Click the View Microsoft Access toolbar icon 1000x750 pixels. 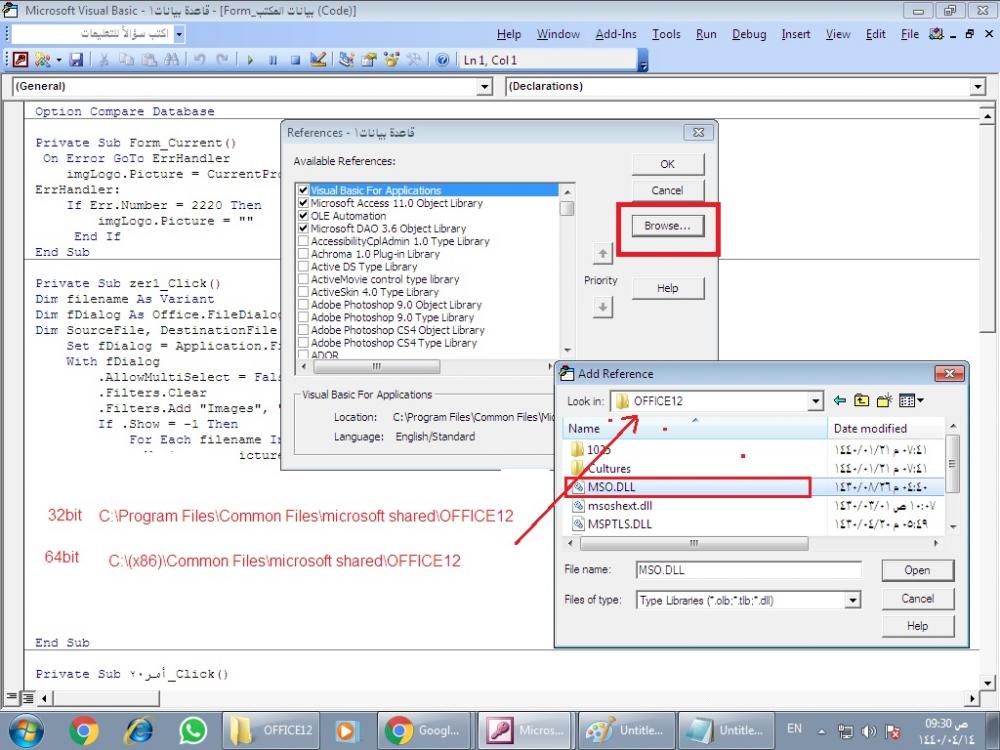pos(20,60)
